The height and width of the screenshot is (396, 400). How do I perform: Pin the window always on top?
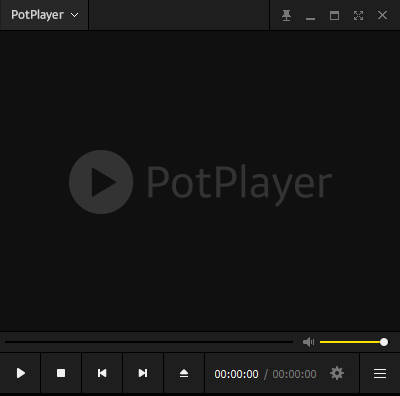coord(286,15)
